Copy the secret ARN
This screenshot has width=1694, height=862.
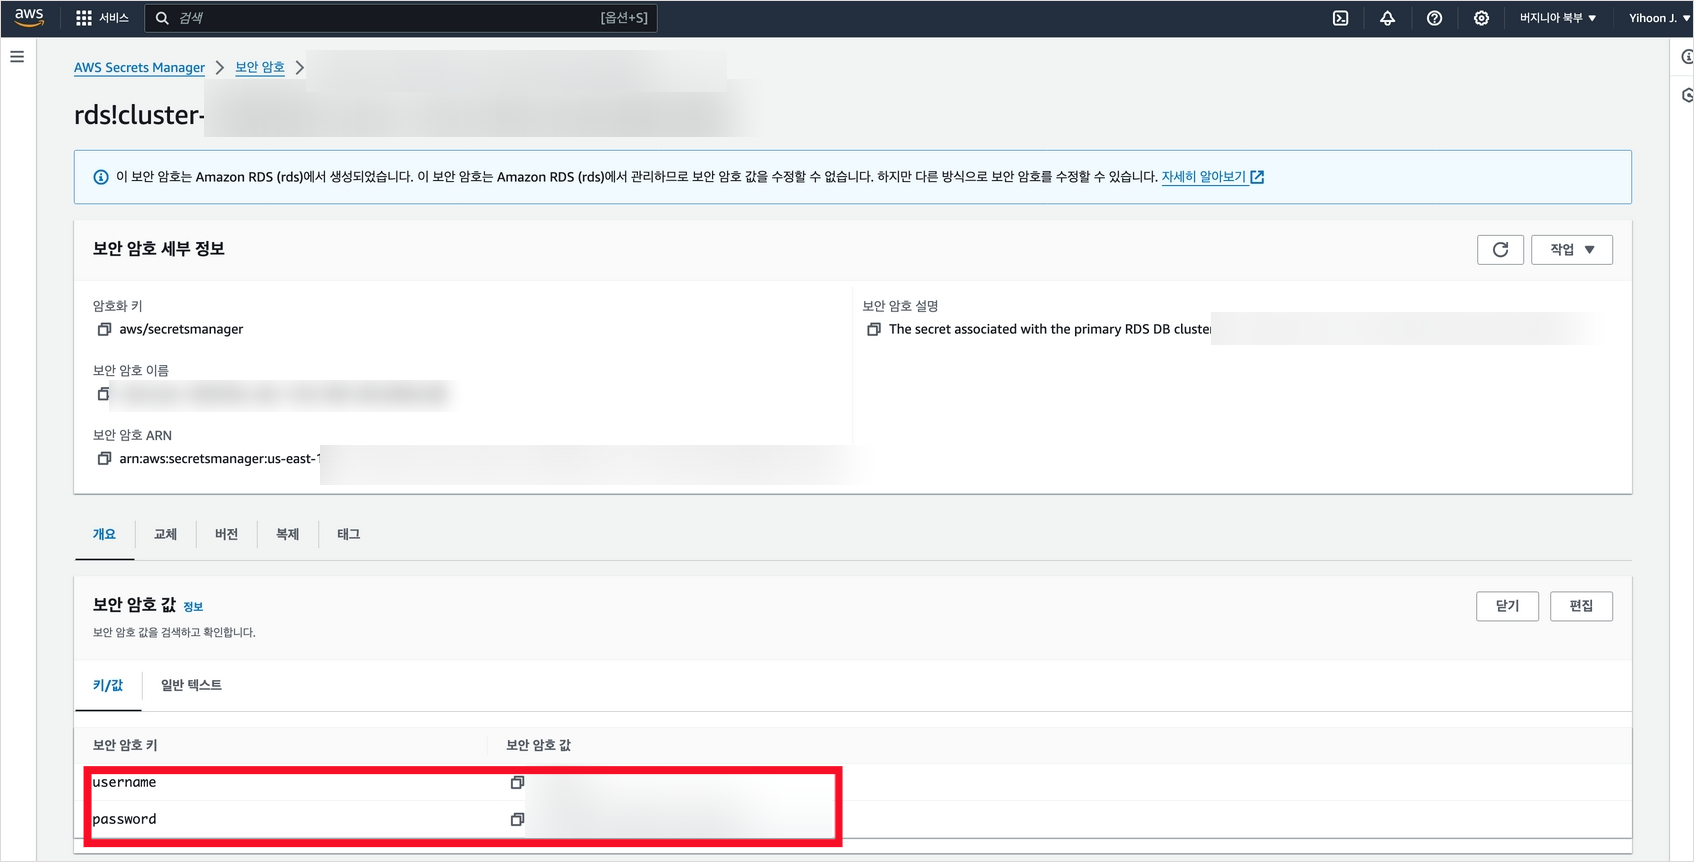pyautogui.click(x=104, y=458)
